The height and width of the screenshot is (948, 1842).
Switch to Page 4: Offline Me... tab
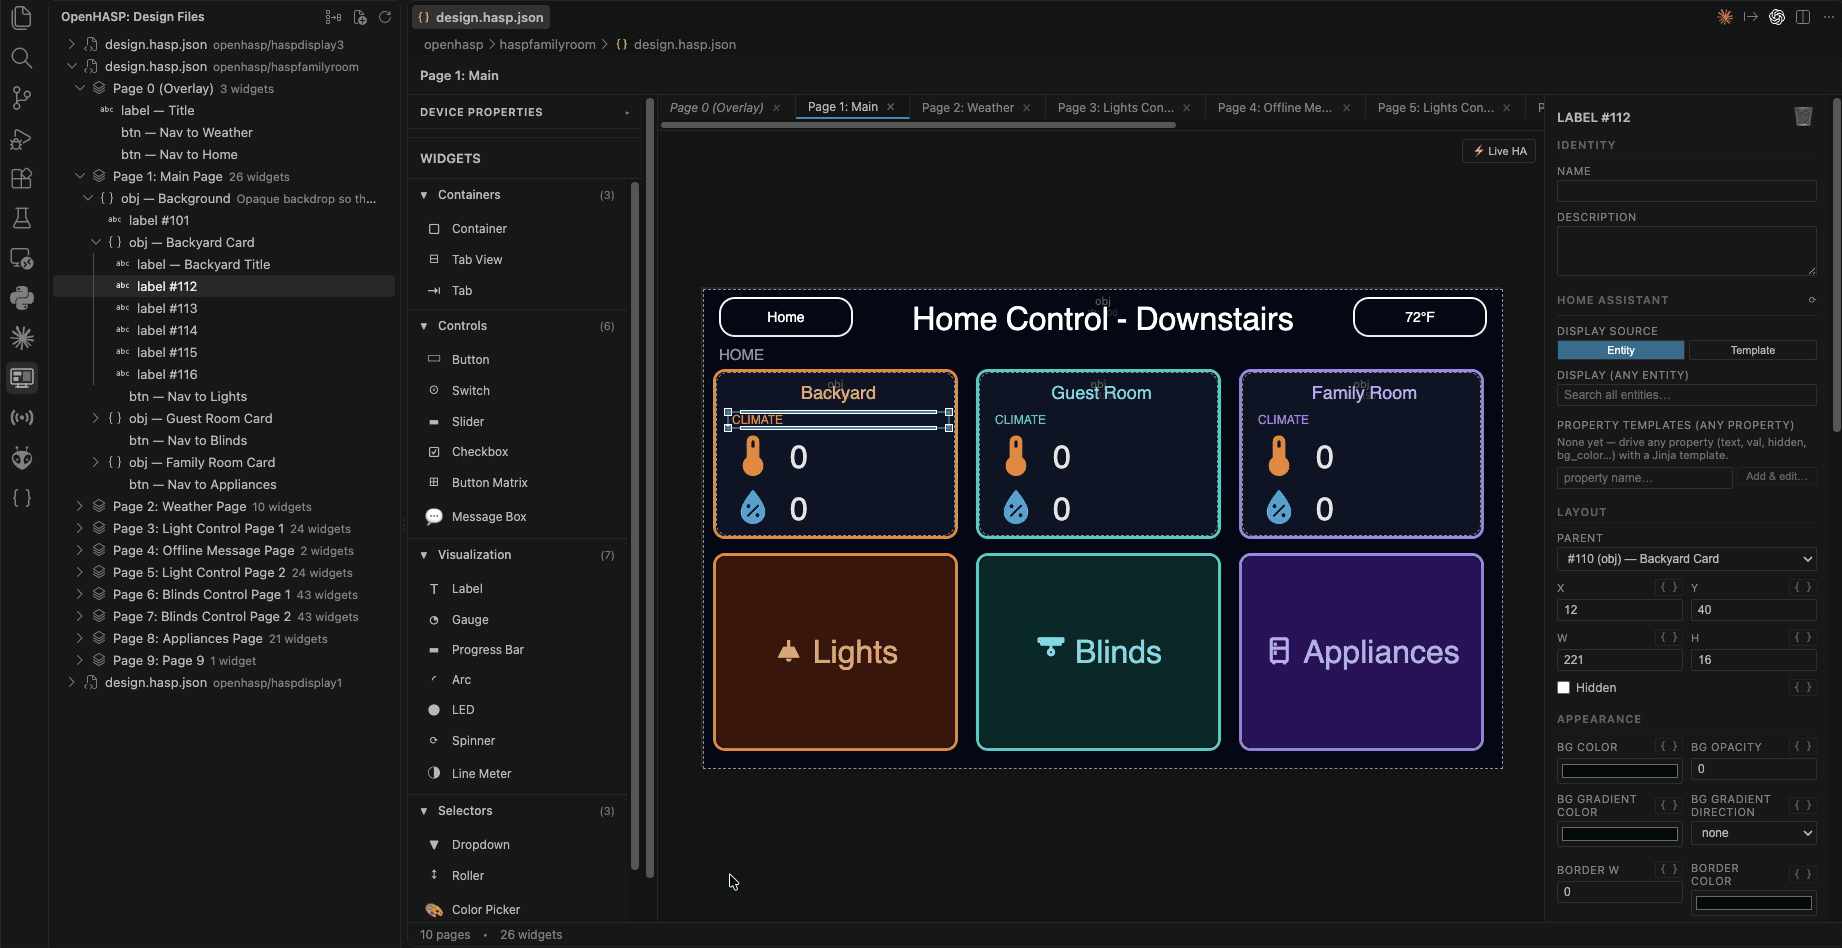[x=1274, y=108]
